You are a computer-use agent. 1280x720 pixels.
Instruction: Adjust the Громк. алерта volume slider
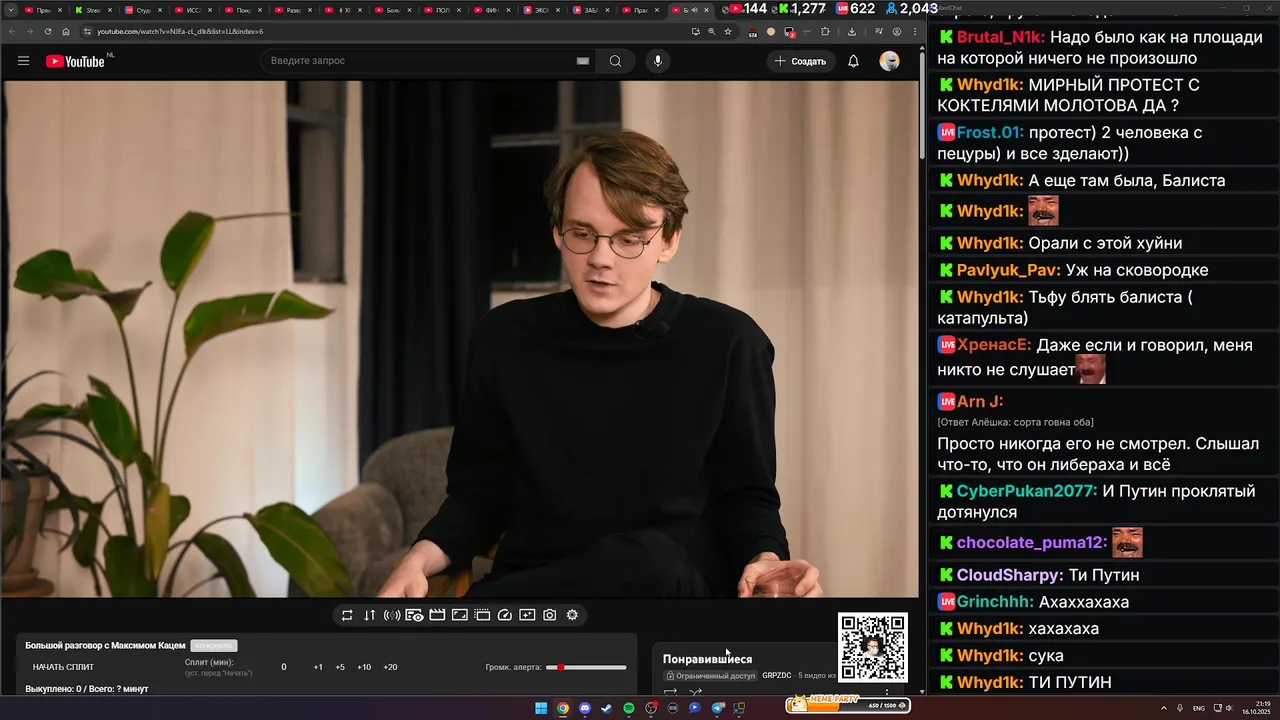tap(587, 667)
